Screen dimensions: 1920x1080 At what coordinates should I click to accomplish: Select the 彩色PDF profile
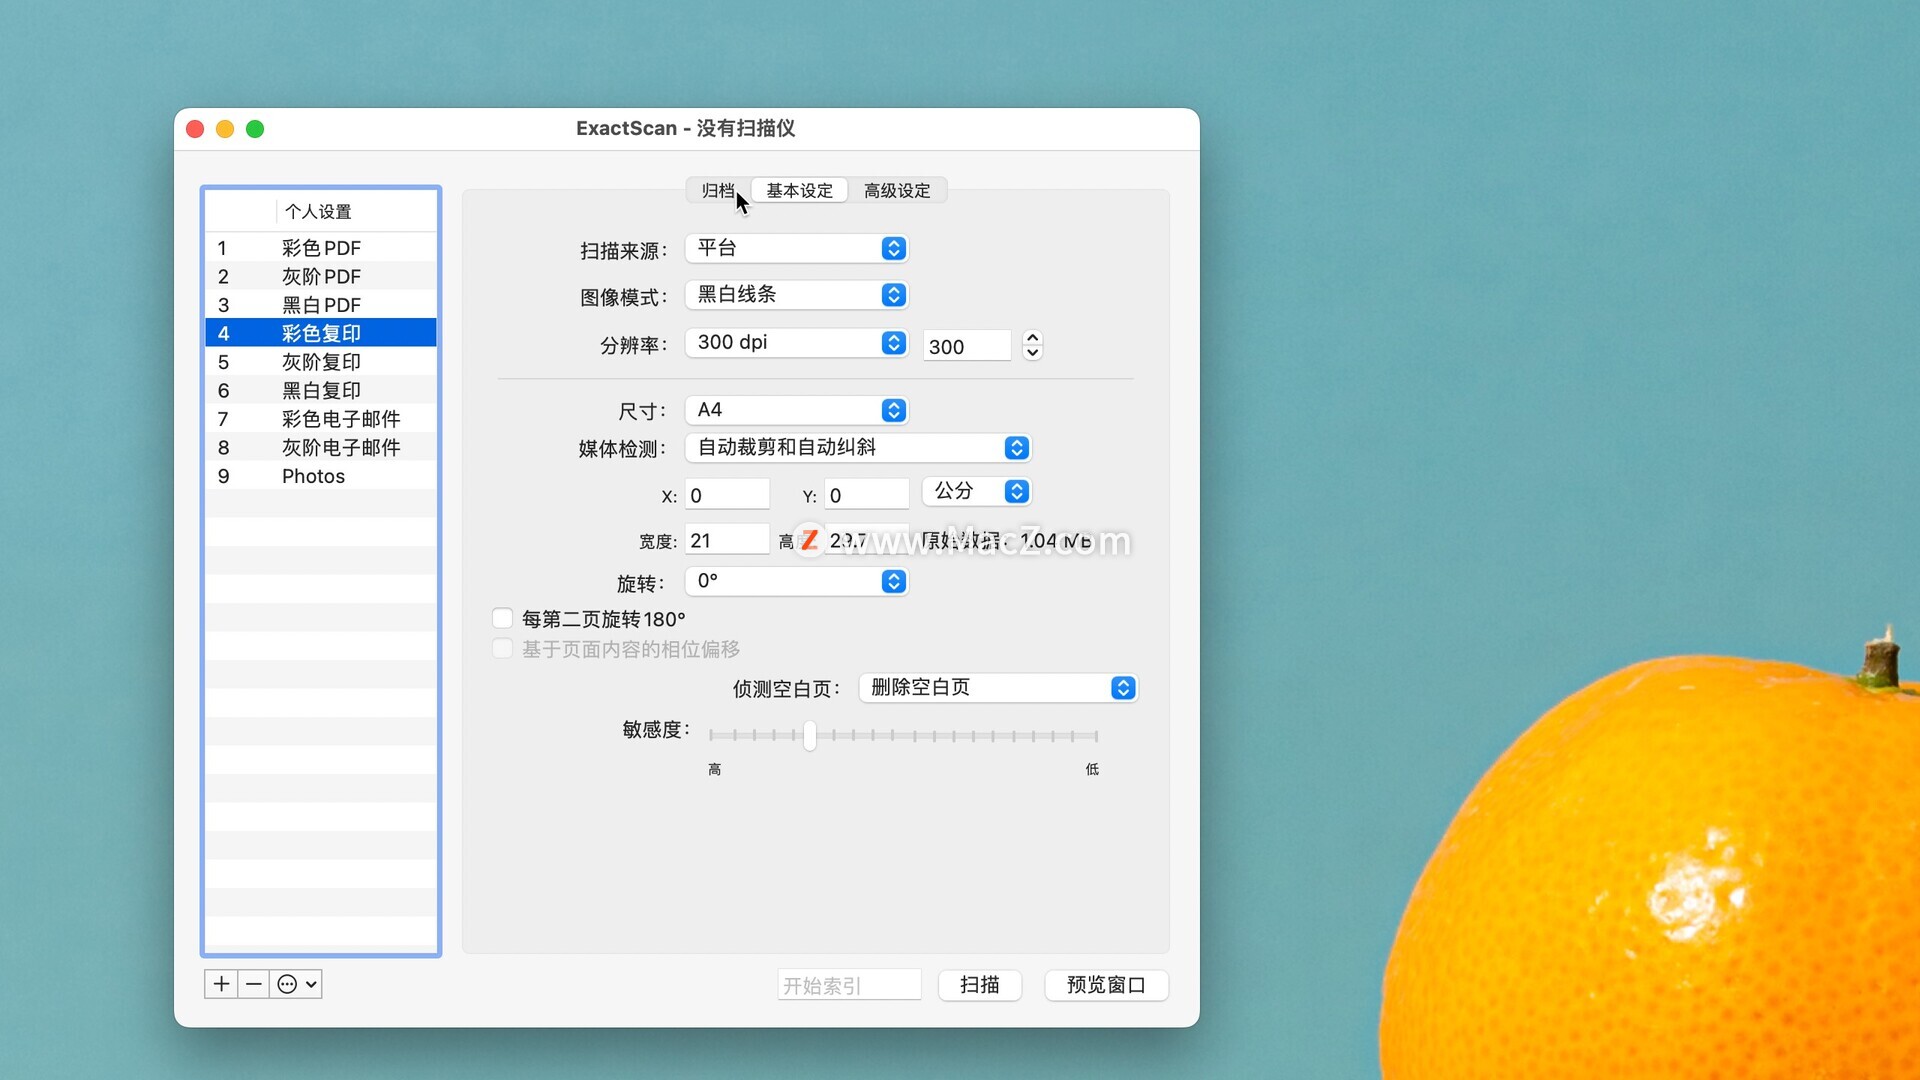[321, 248]
